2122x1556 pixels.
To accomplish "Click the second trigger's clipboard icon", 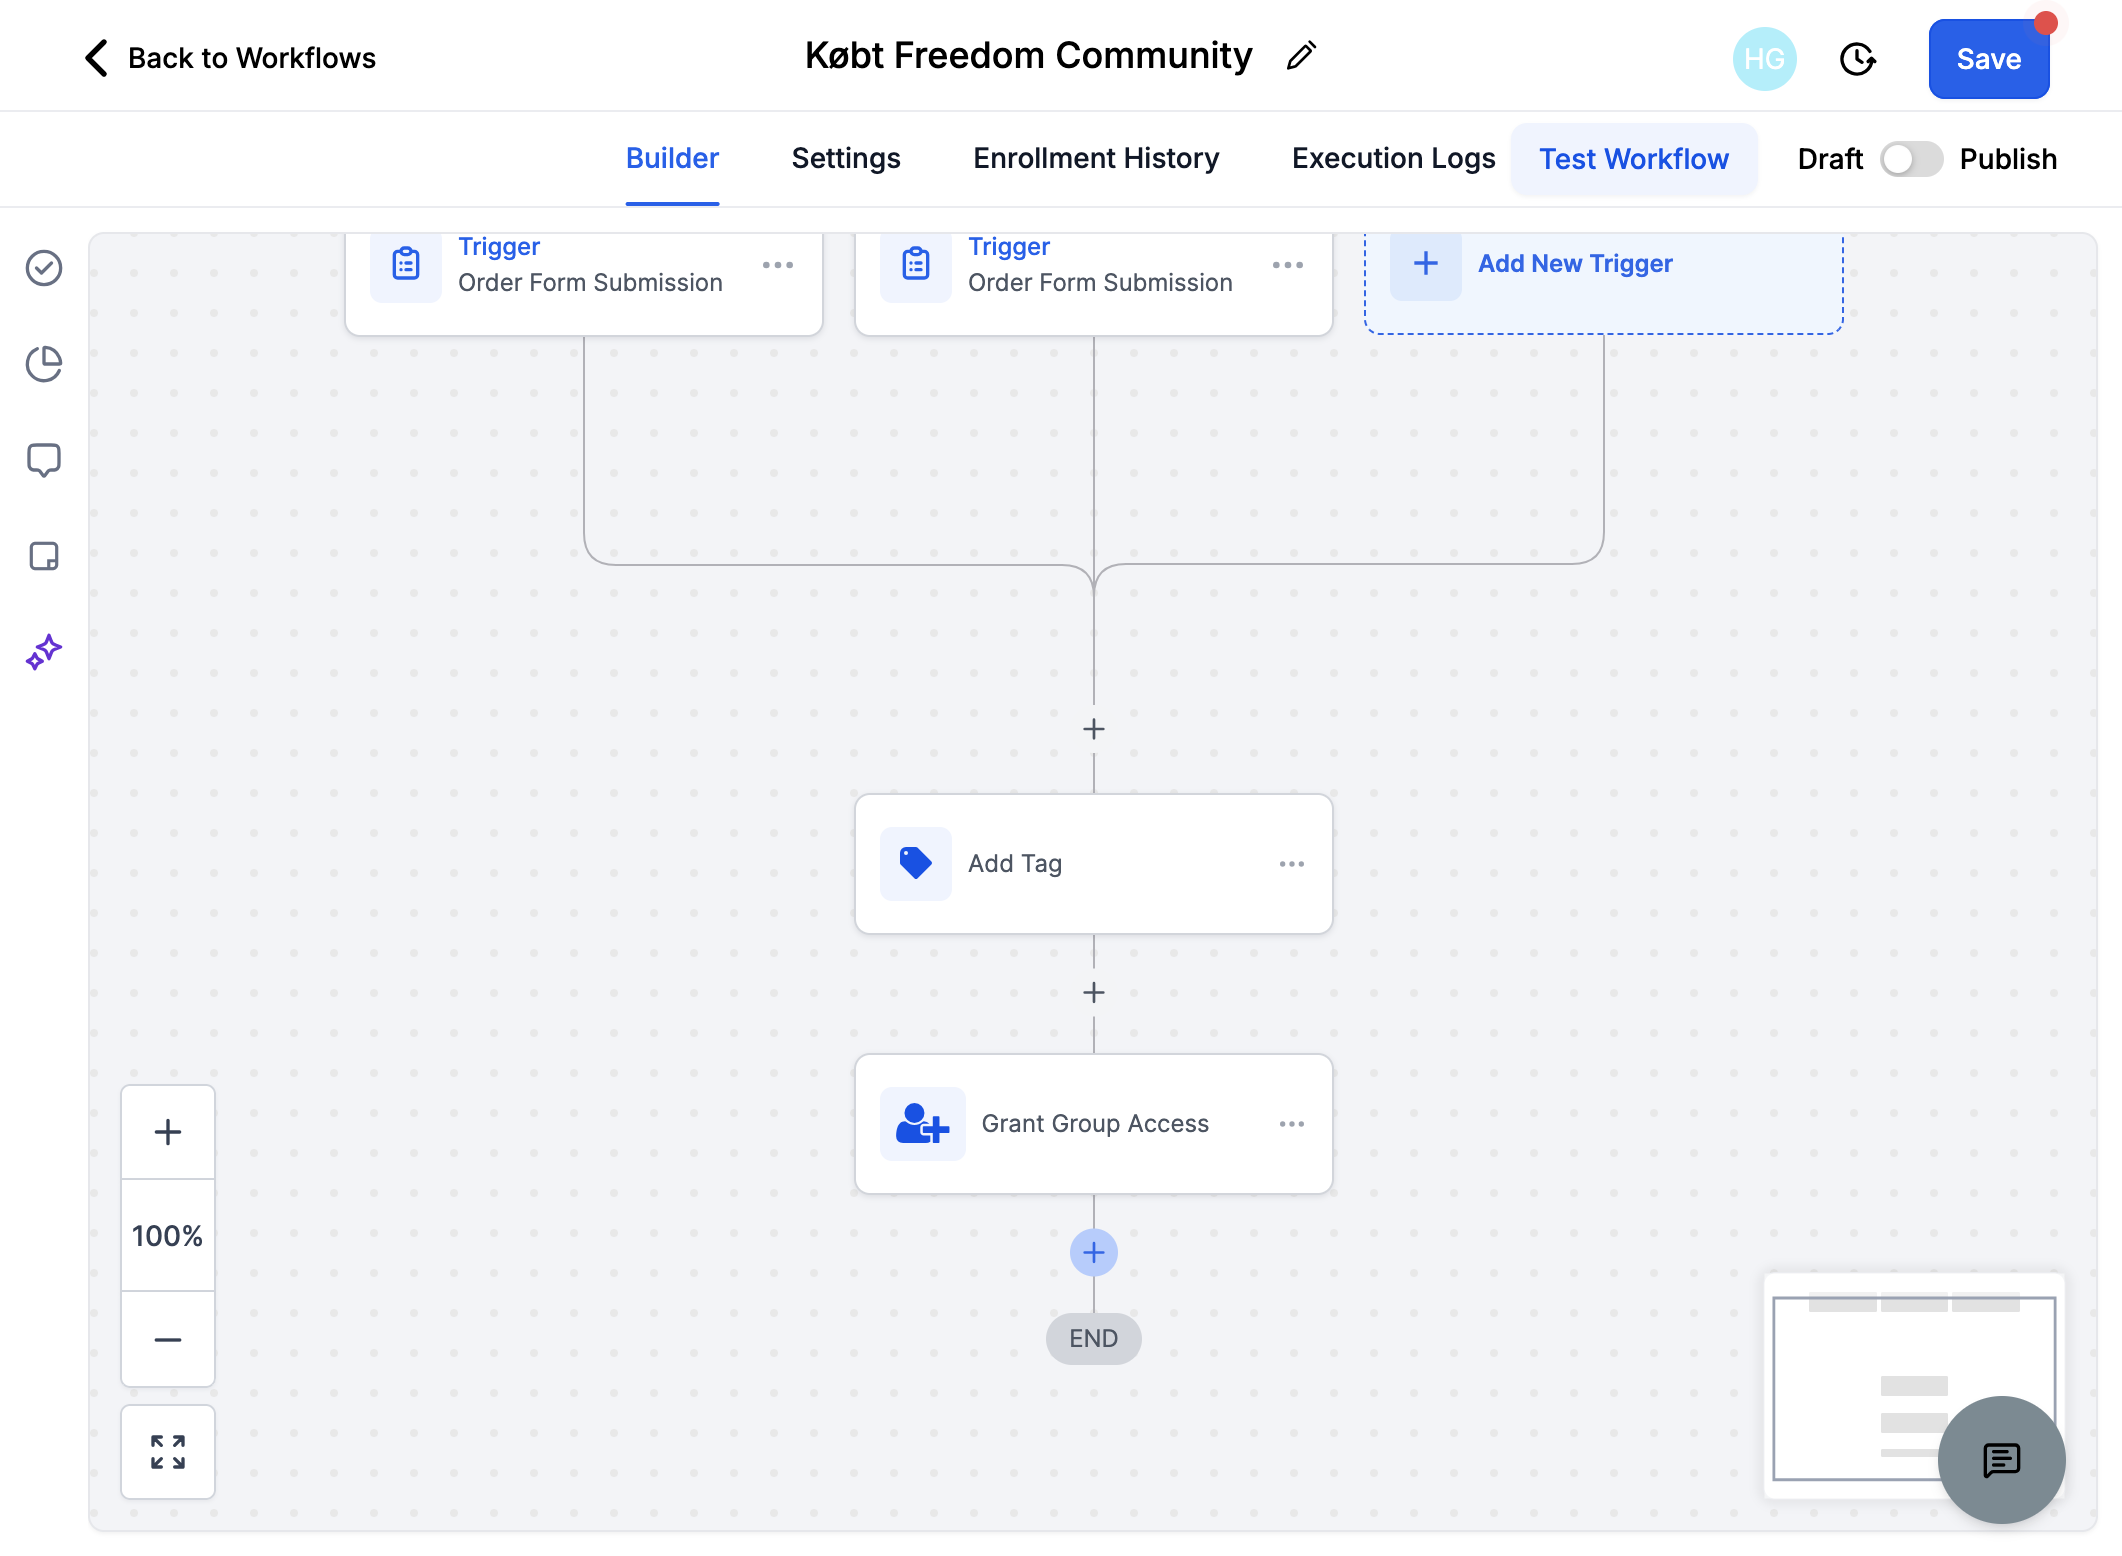I will 916,264.
